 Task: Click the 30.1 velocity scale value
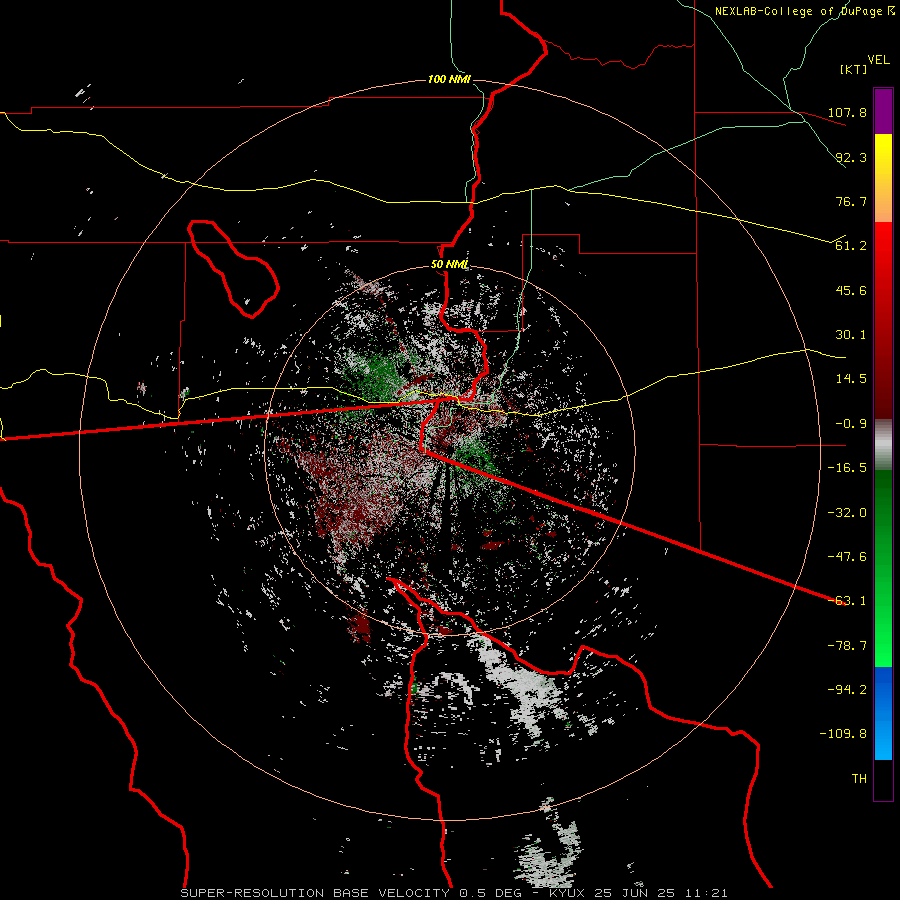tap(851, 335)
